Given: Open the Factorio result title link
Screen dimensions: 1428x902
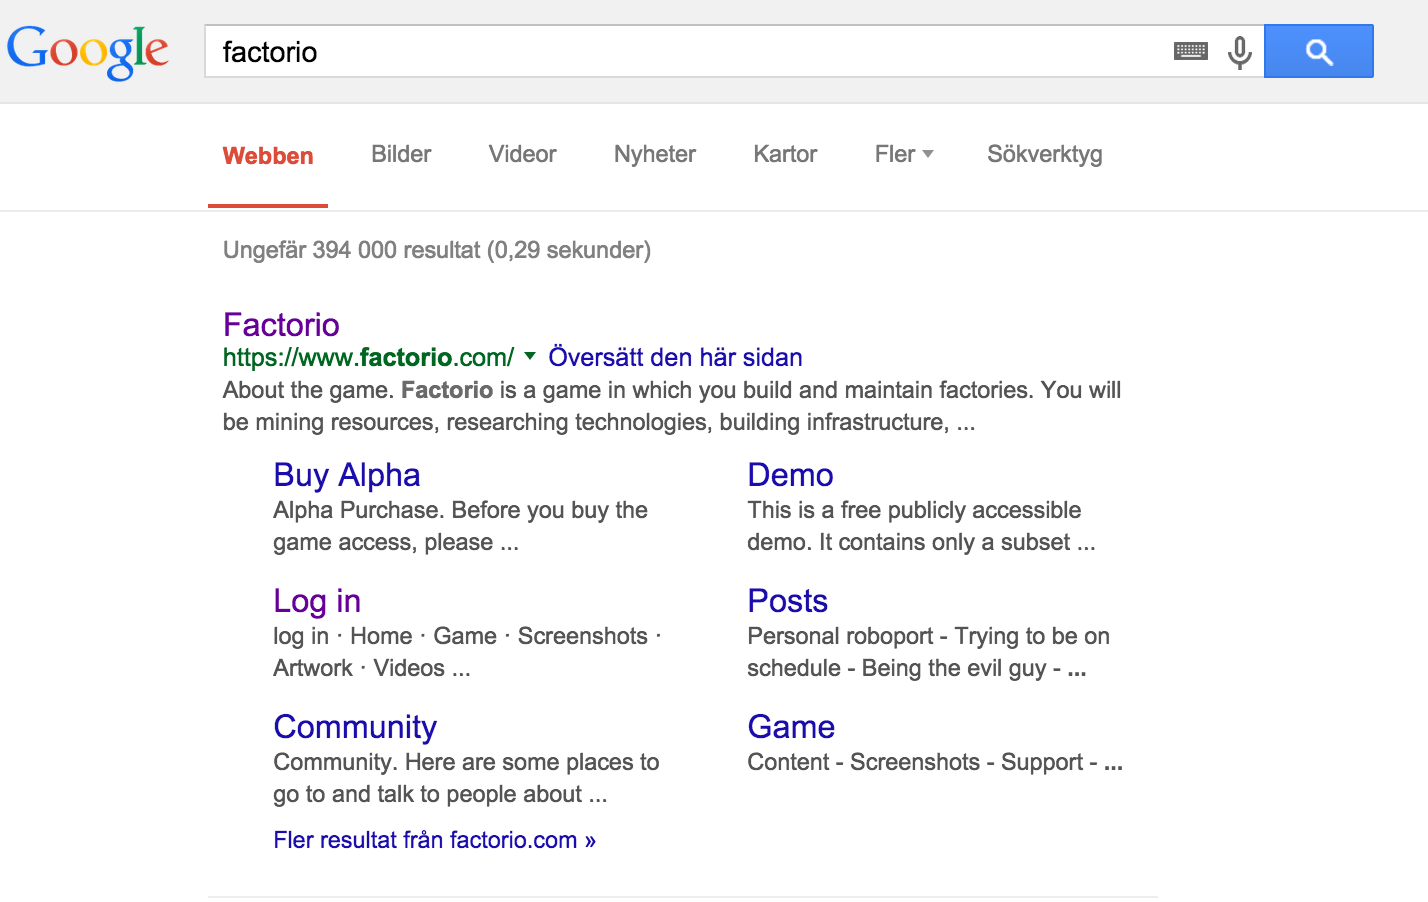Looking at the screenshot, I should pos(281,324).
